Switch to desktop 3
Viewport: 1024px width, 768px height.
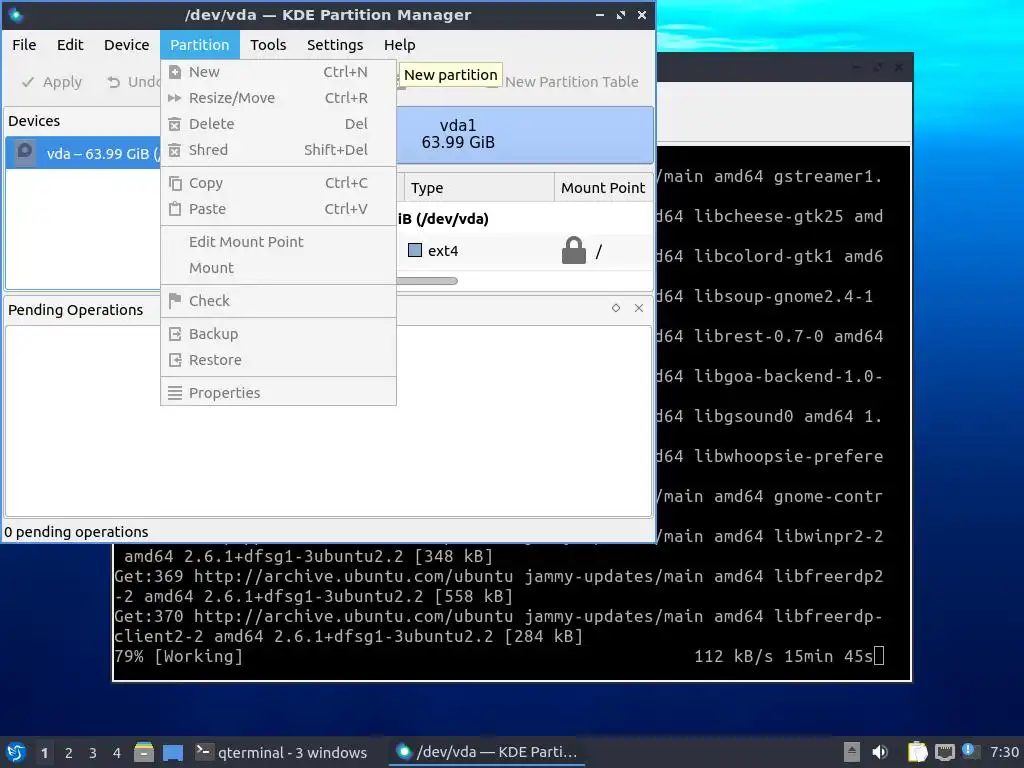(93, 753)
